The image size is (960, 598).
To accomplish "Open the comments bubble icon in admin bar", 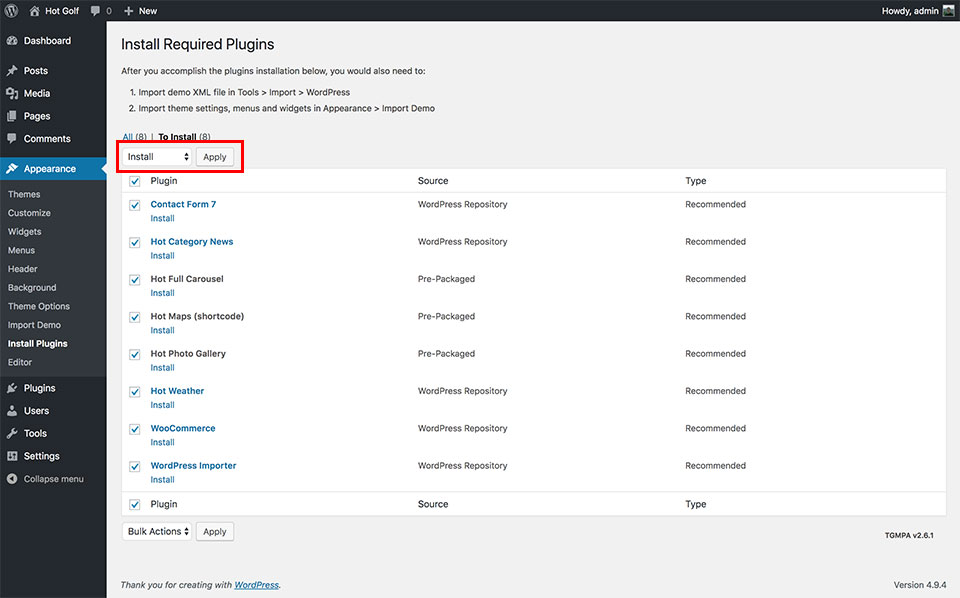I will click(96, 11).
